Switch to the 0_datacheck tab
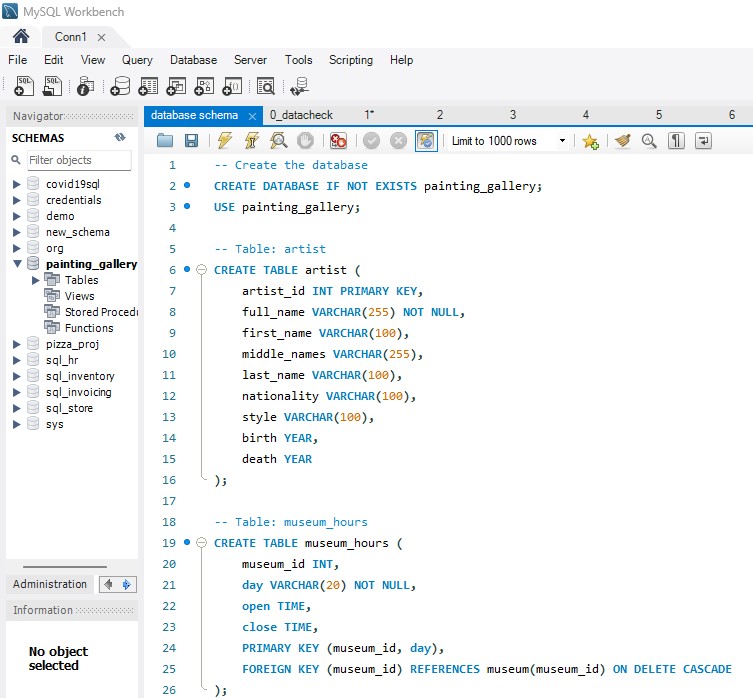The width and height of the screenshot is (753, 698). coord(301,115)
